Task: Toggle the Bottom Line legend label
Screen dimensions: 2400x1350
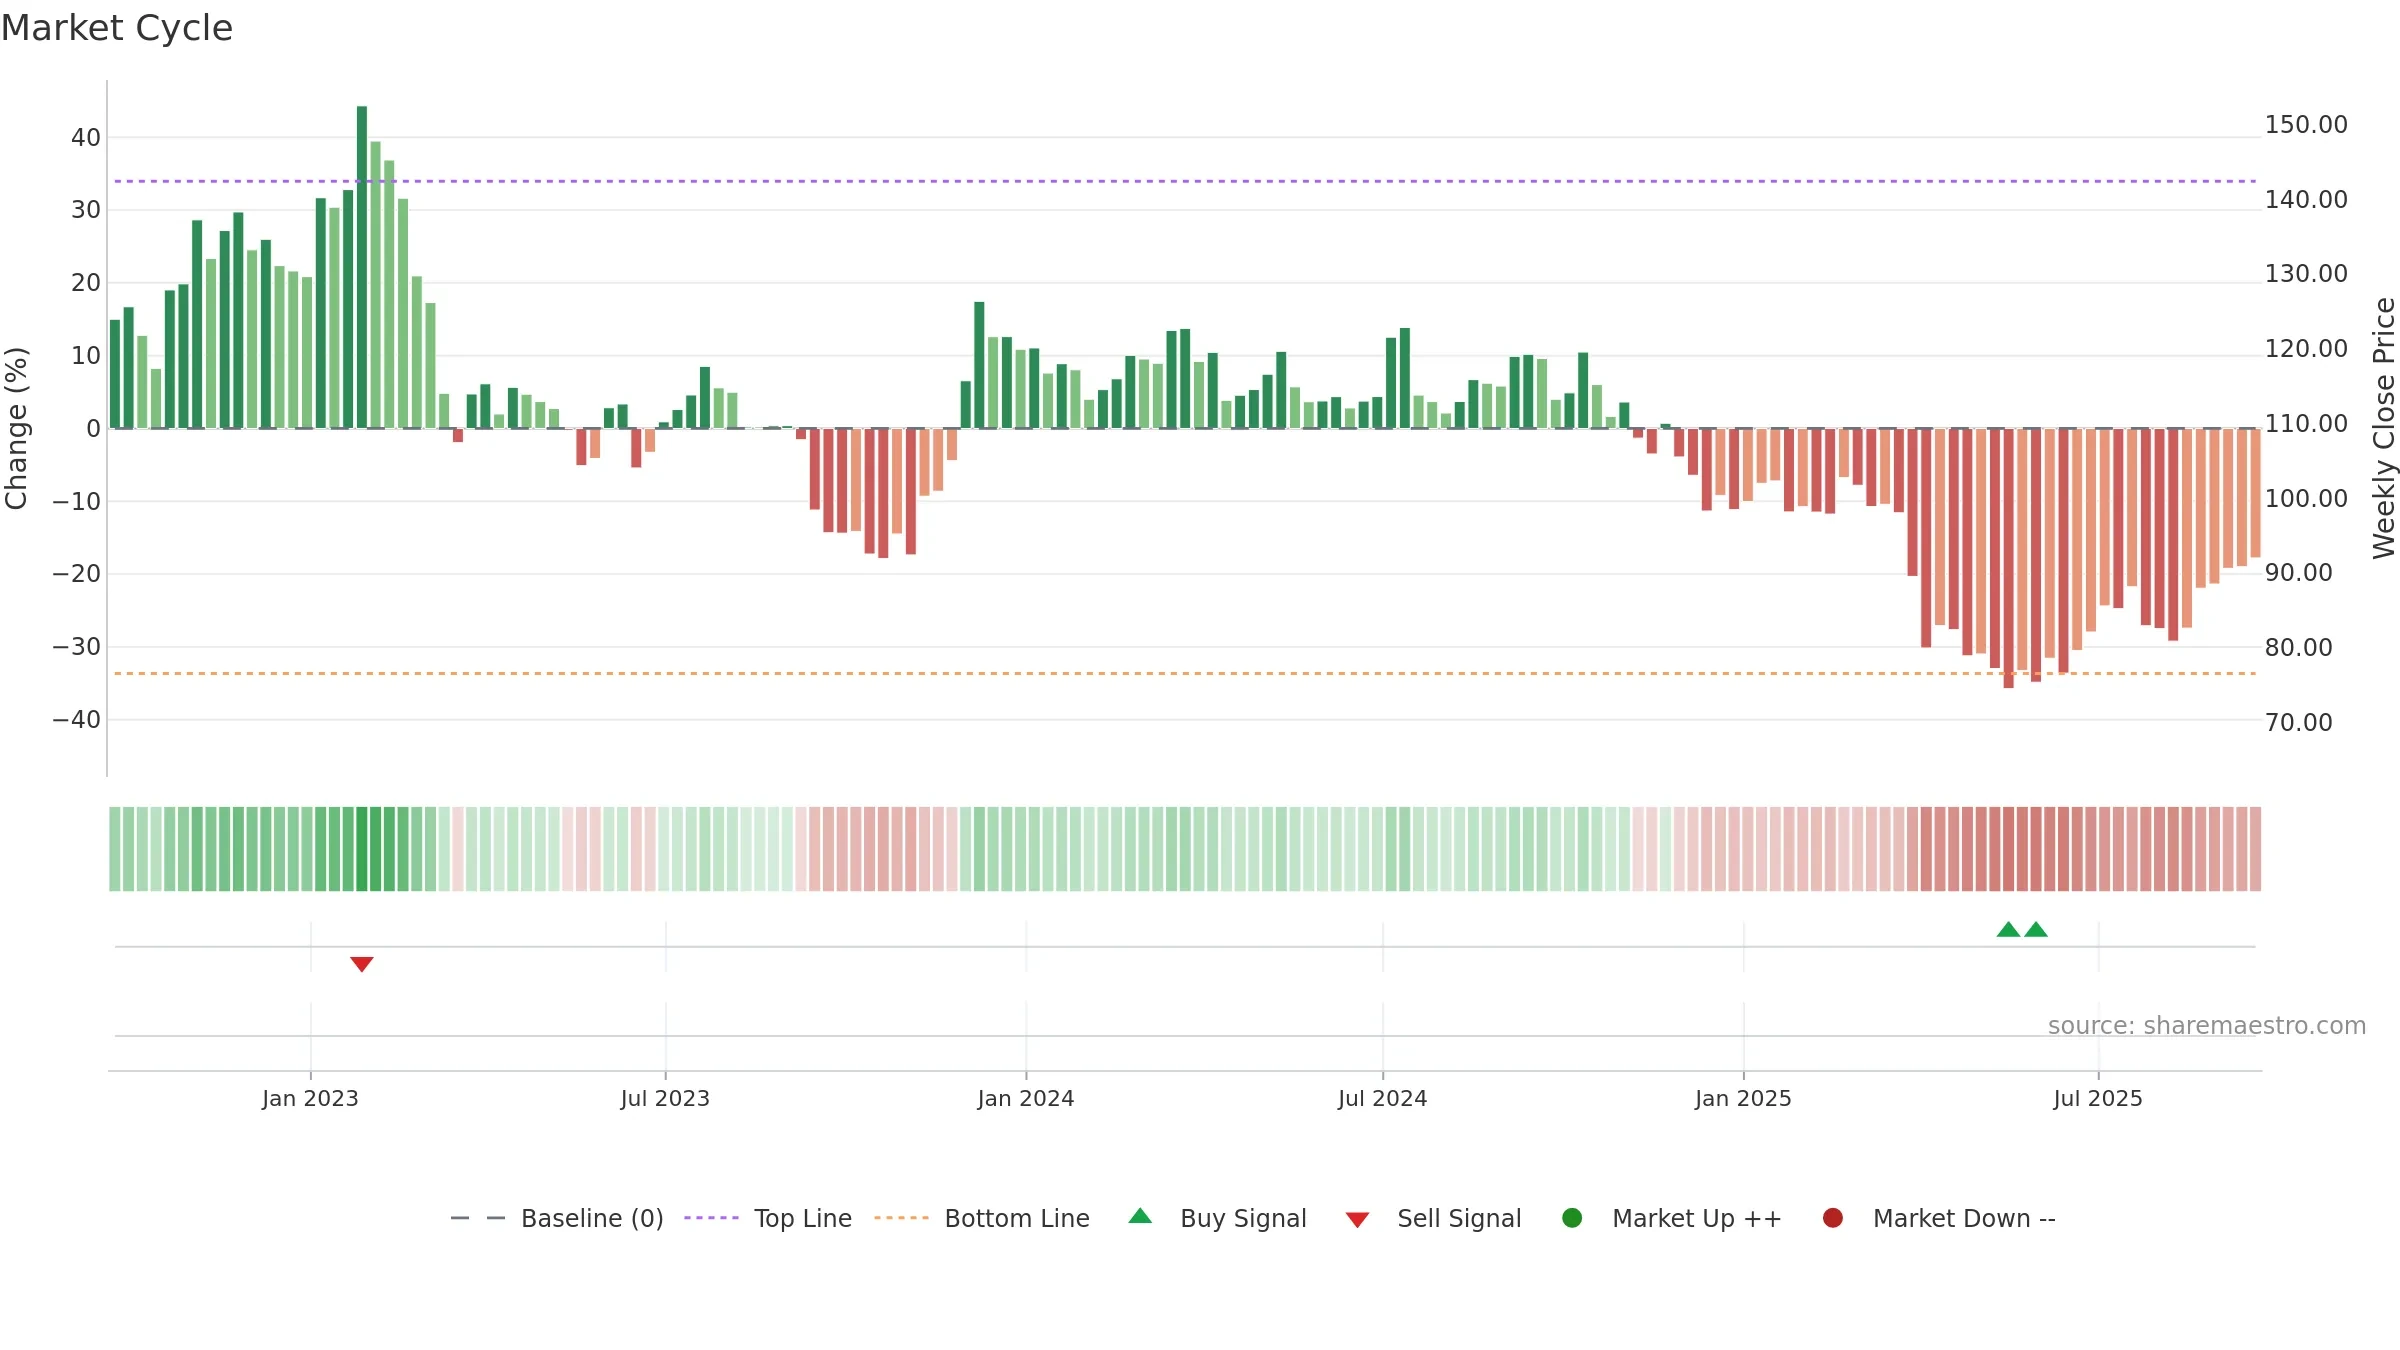Action: [x=1017, y=1218]
